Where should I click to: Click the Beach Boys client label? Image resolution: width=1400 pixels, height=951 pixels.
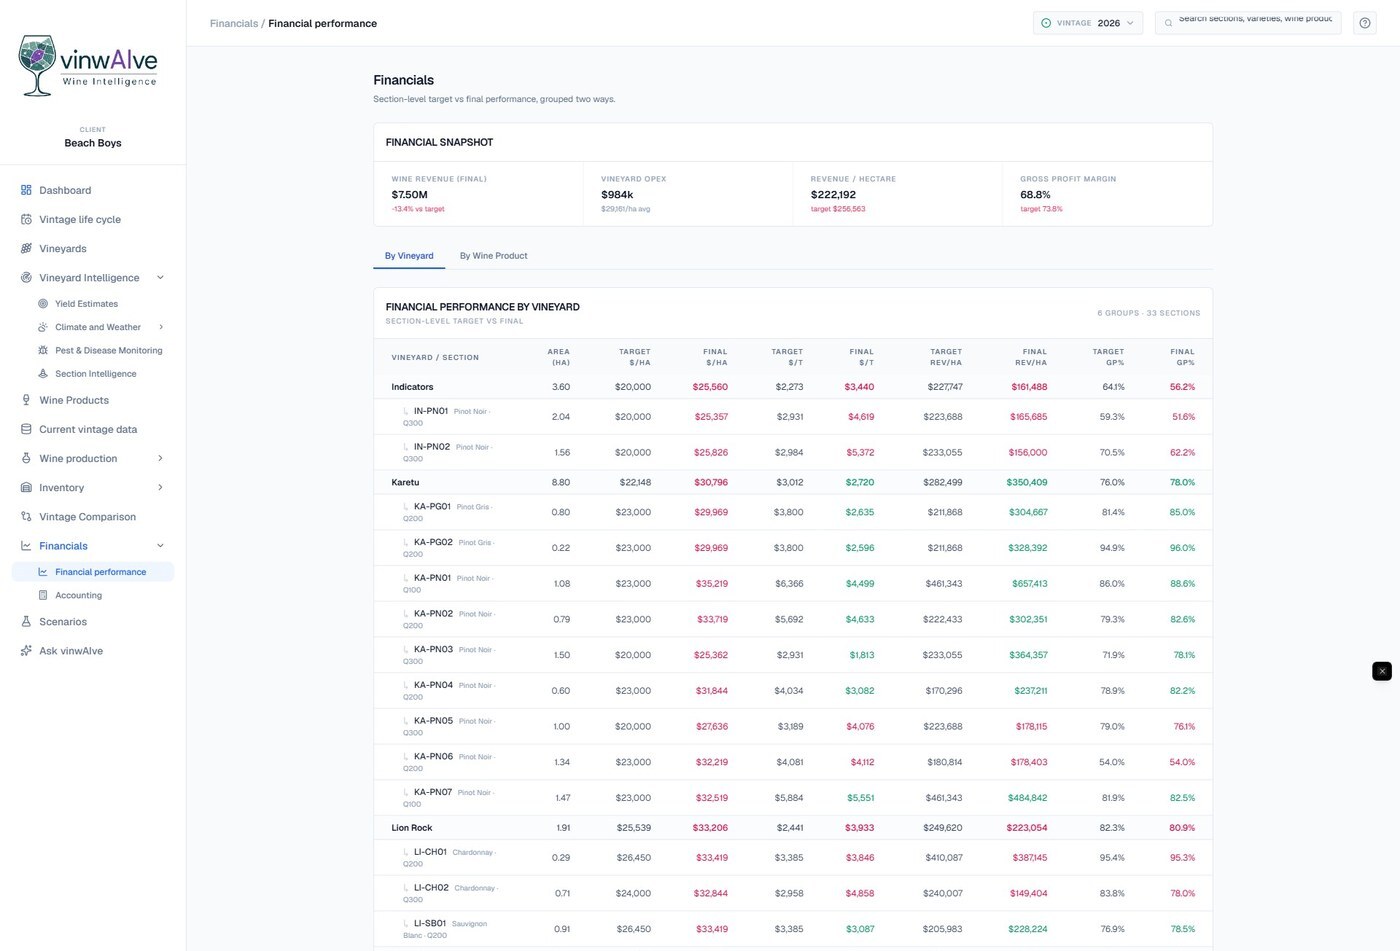(x=93, y=143)
